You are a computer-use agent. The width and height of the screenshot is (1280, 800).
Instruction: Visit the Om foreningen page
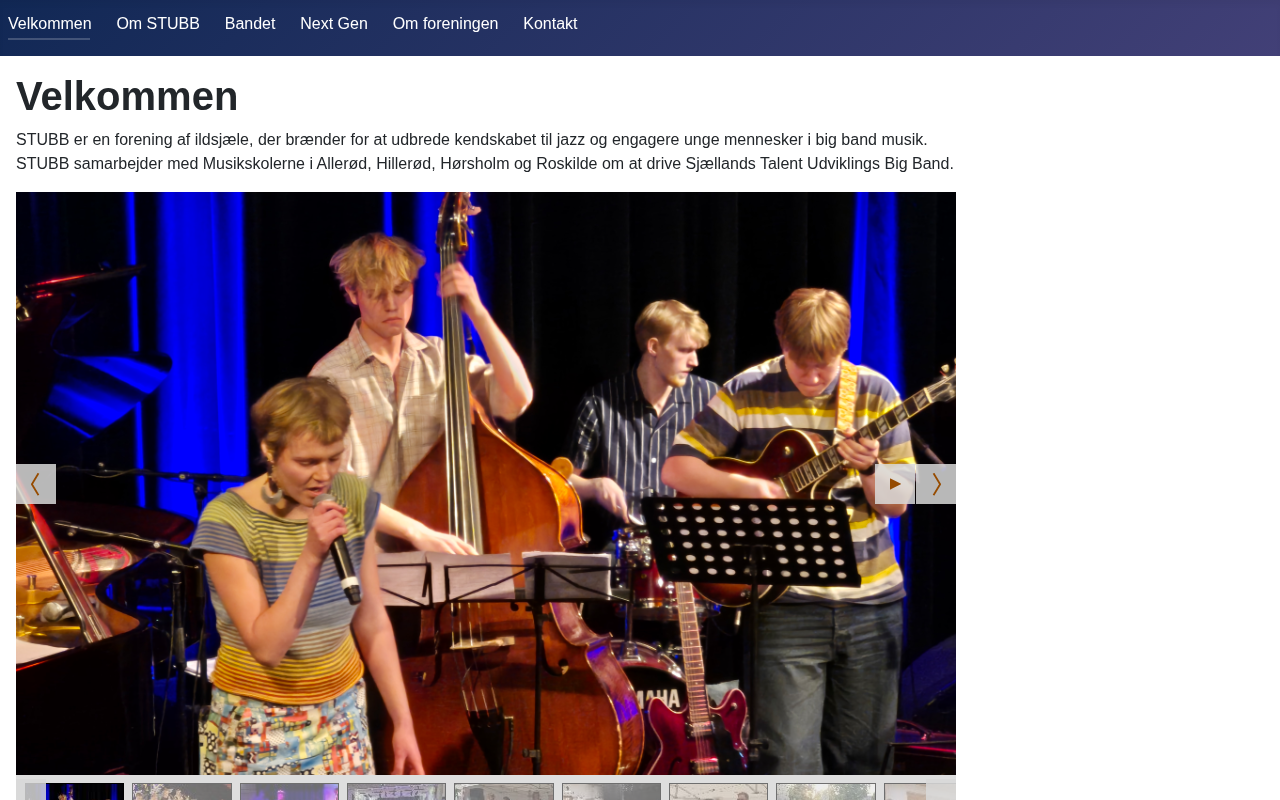445,24
